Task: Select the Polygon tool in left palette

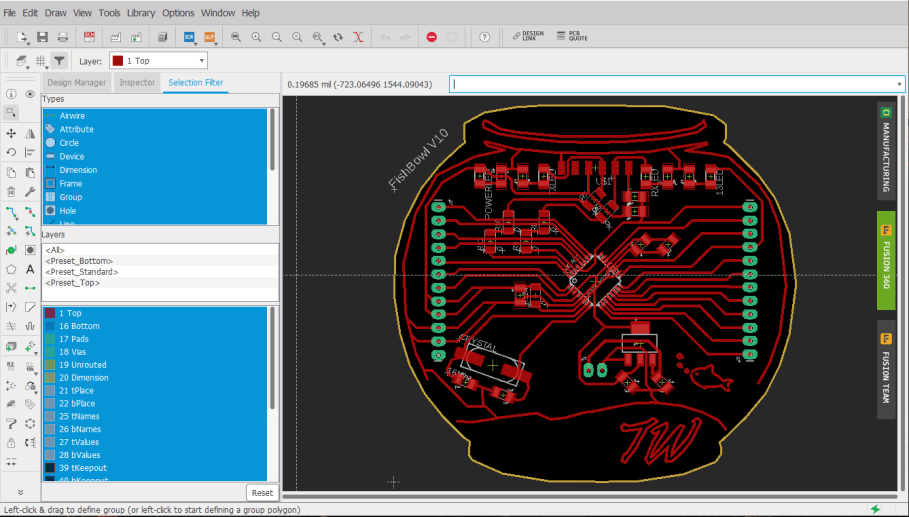Action: pyautogui.click(x=11, y=269)
